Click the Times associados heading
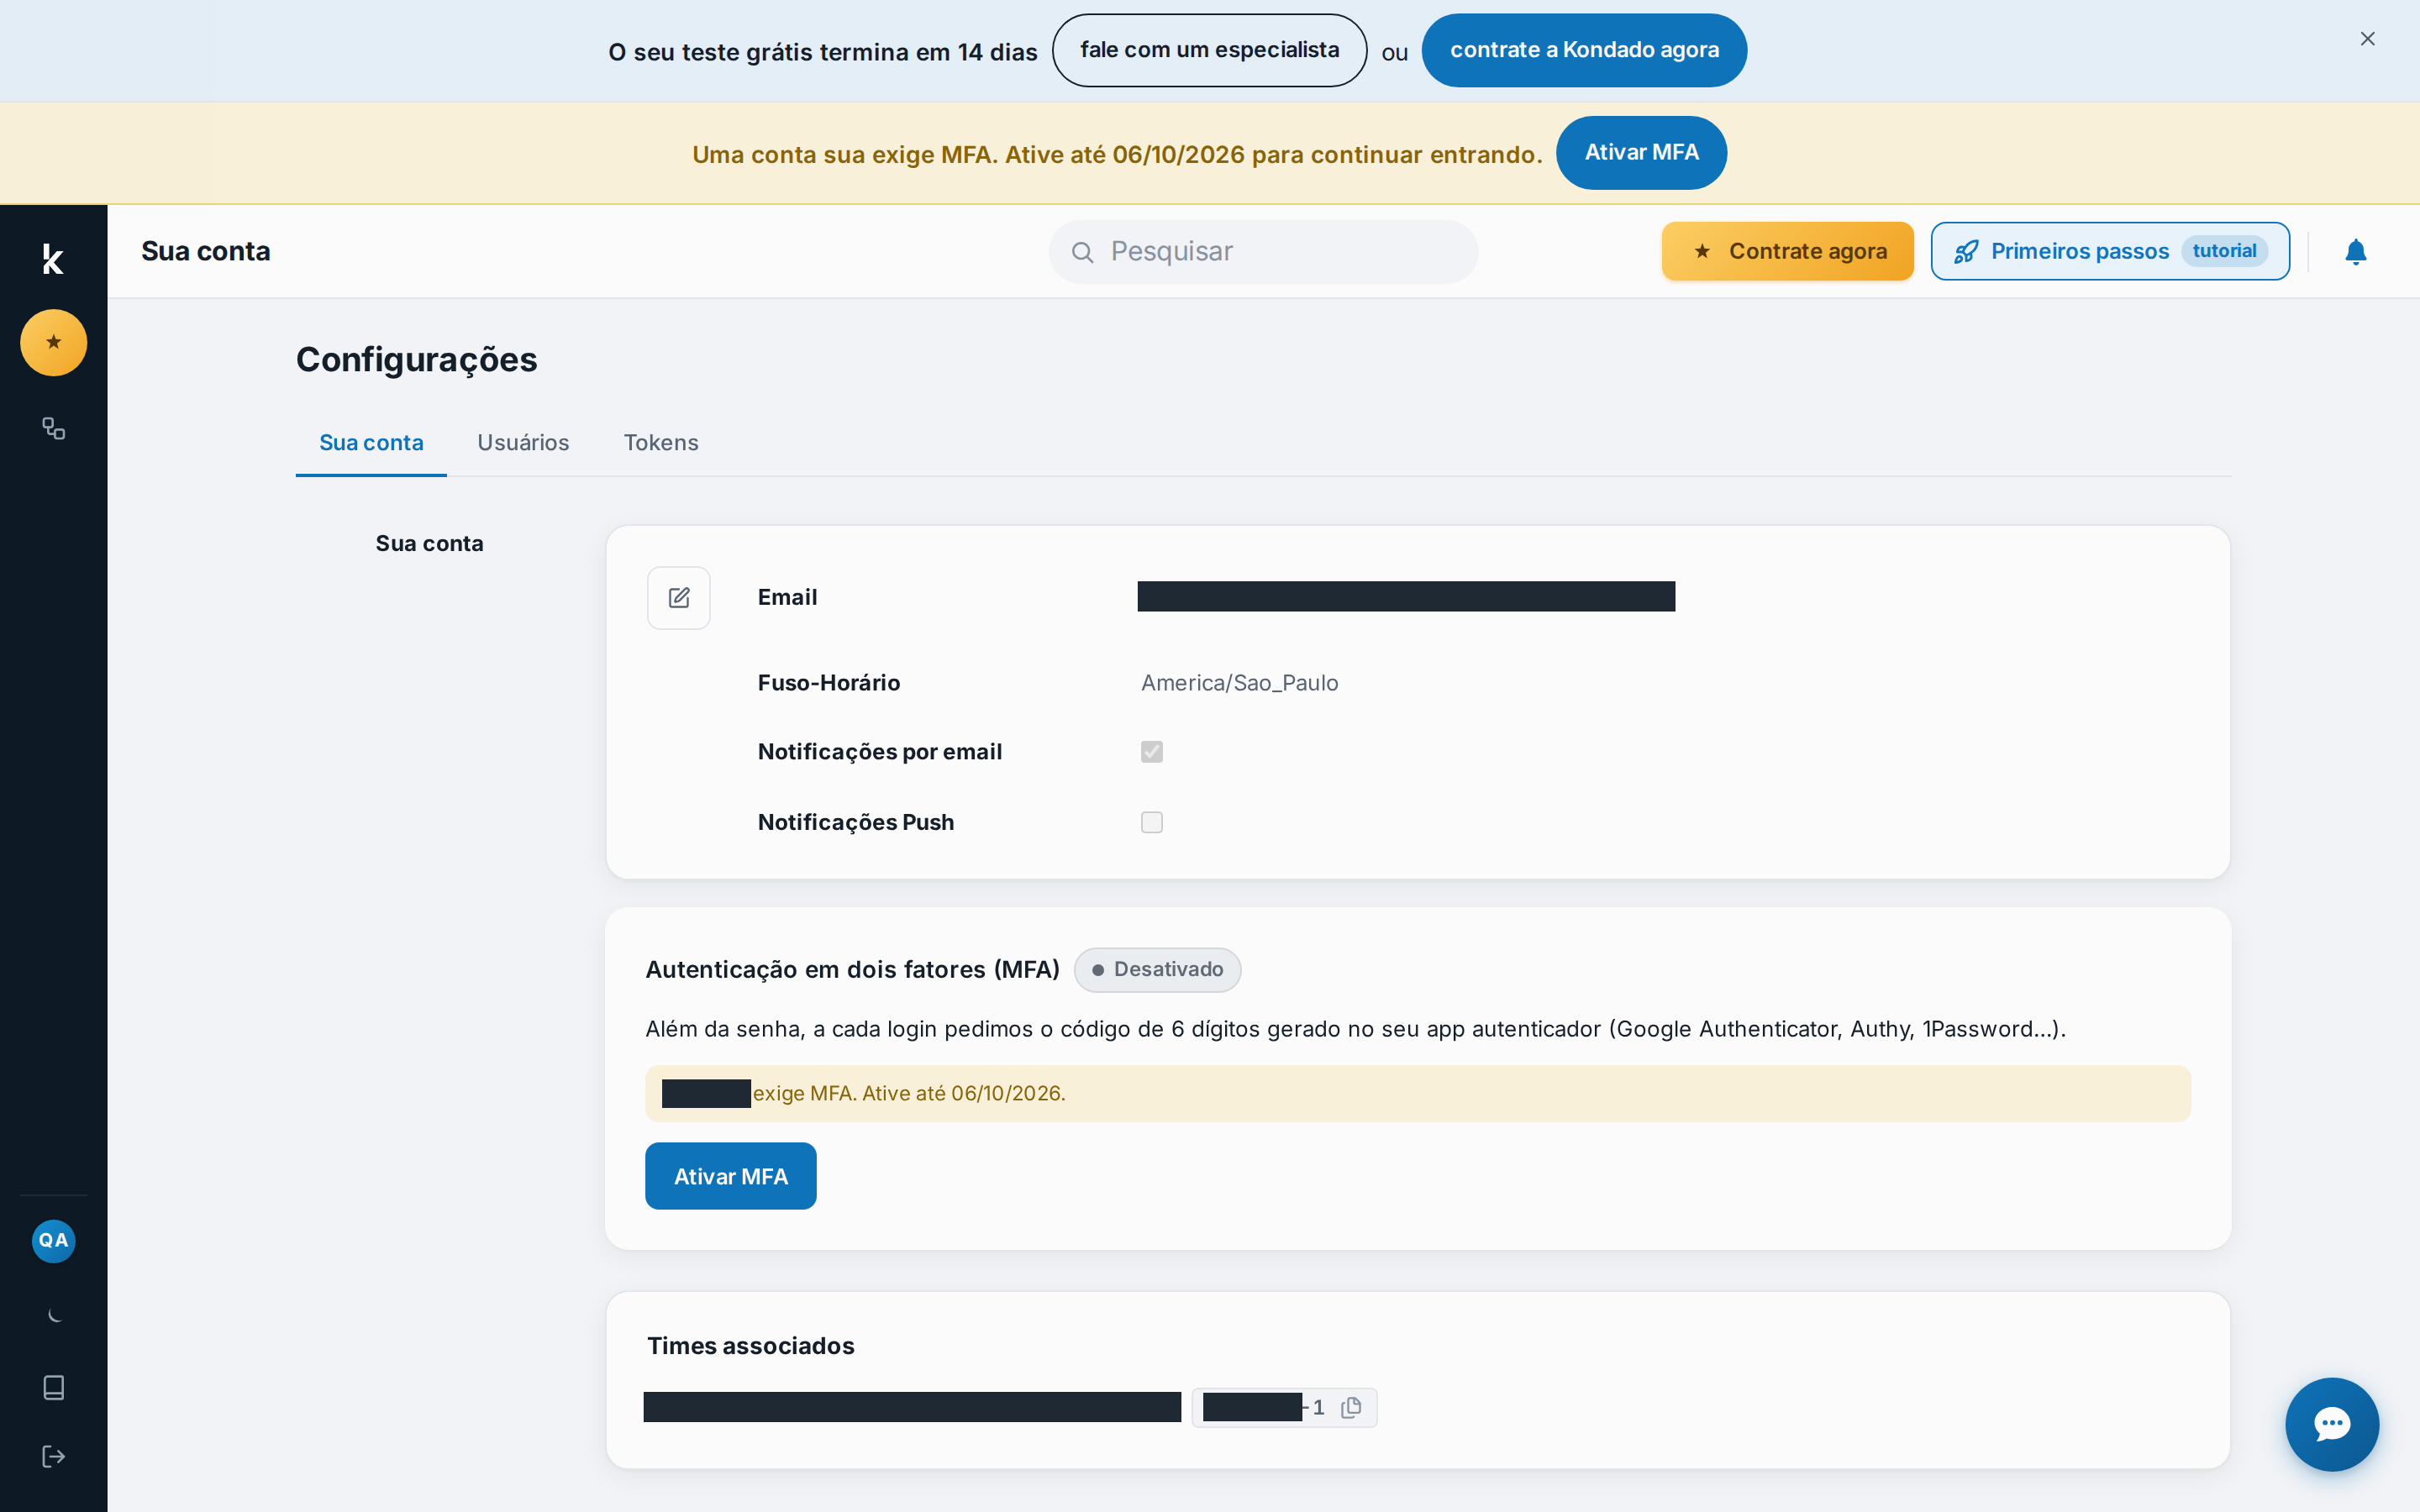This screenshot has height=1512, width=2420. (x=750, y=1345)
